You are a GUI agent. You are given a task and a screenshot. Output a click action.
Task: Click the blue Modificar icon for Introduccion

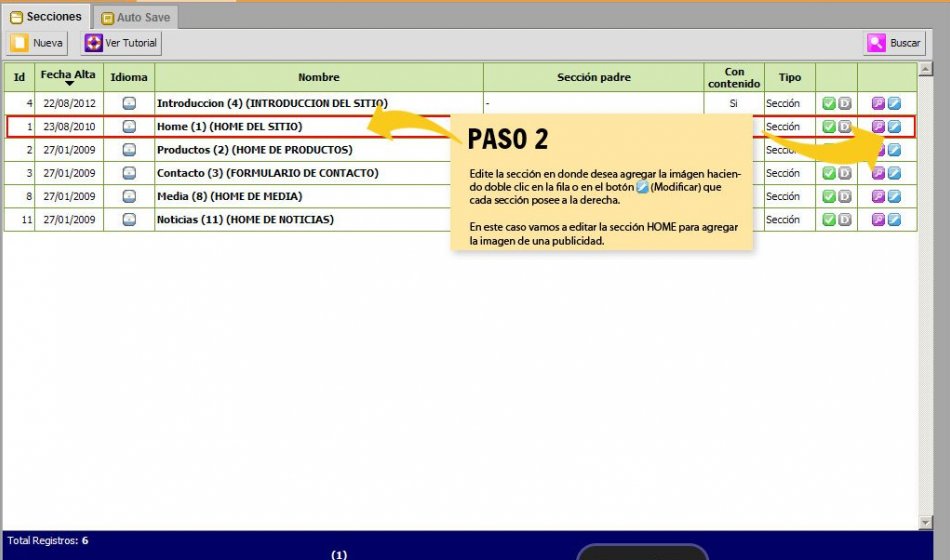tap(894, 103)
